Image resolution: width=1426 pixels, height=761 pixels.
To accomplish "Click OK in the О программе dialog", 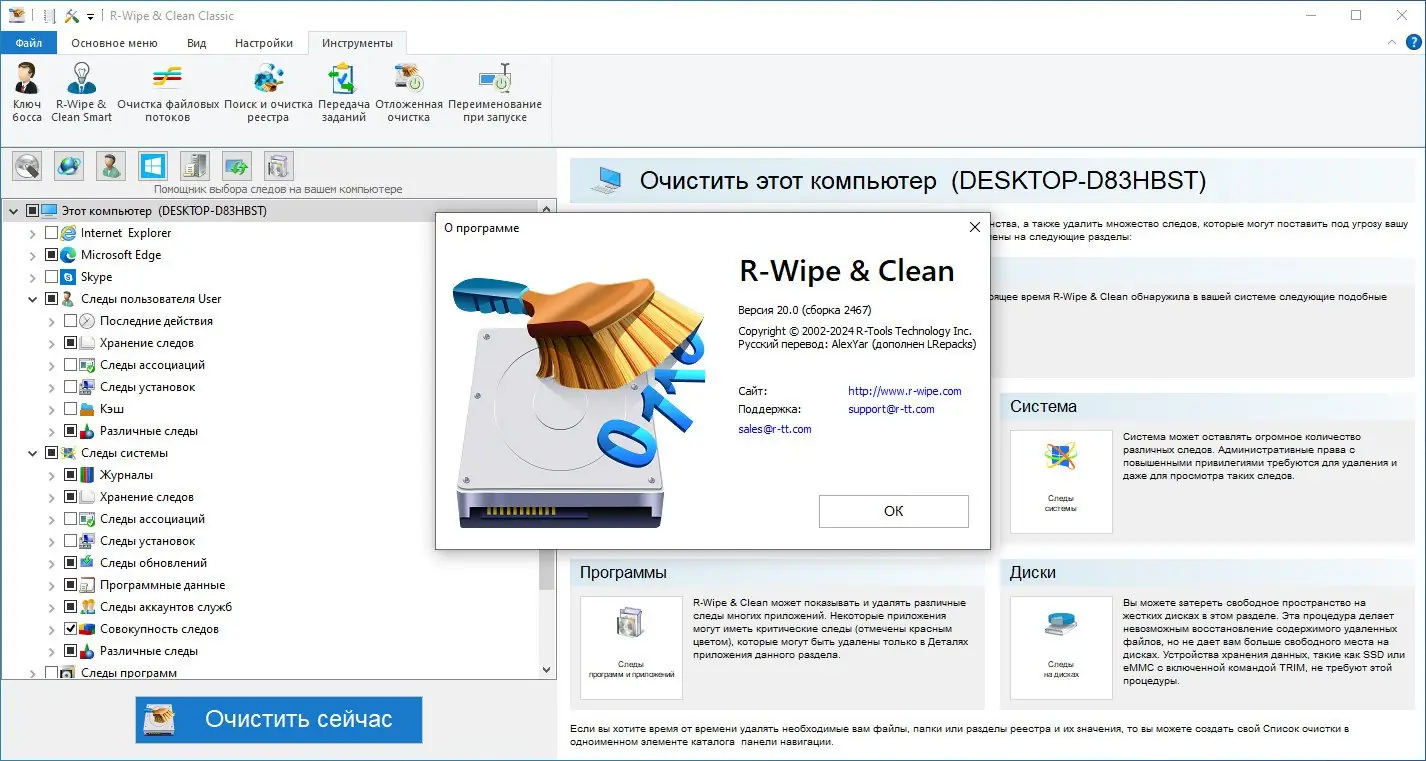I will point(894,511).
